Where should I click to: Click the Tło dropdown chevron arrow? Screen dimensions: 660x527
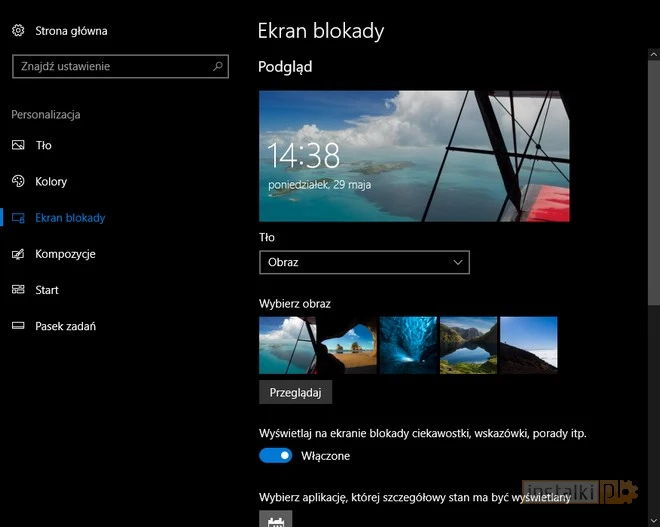tap(458, 262)
